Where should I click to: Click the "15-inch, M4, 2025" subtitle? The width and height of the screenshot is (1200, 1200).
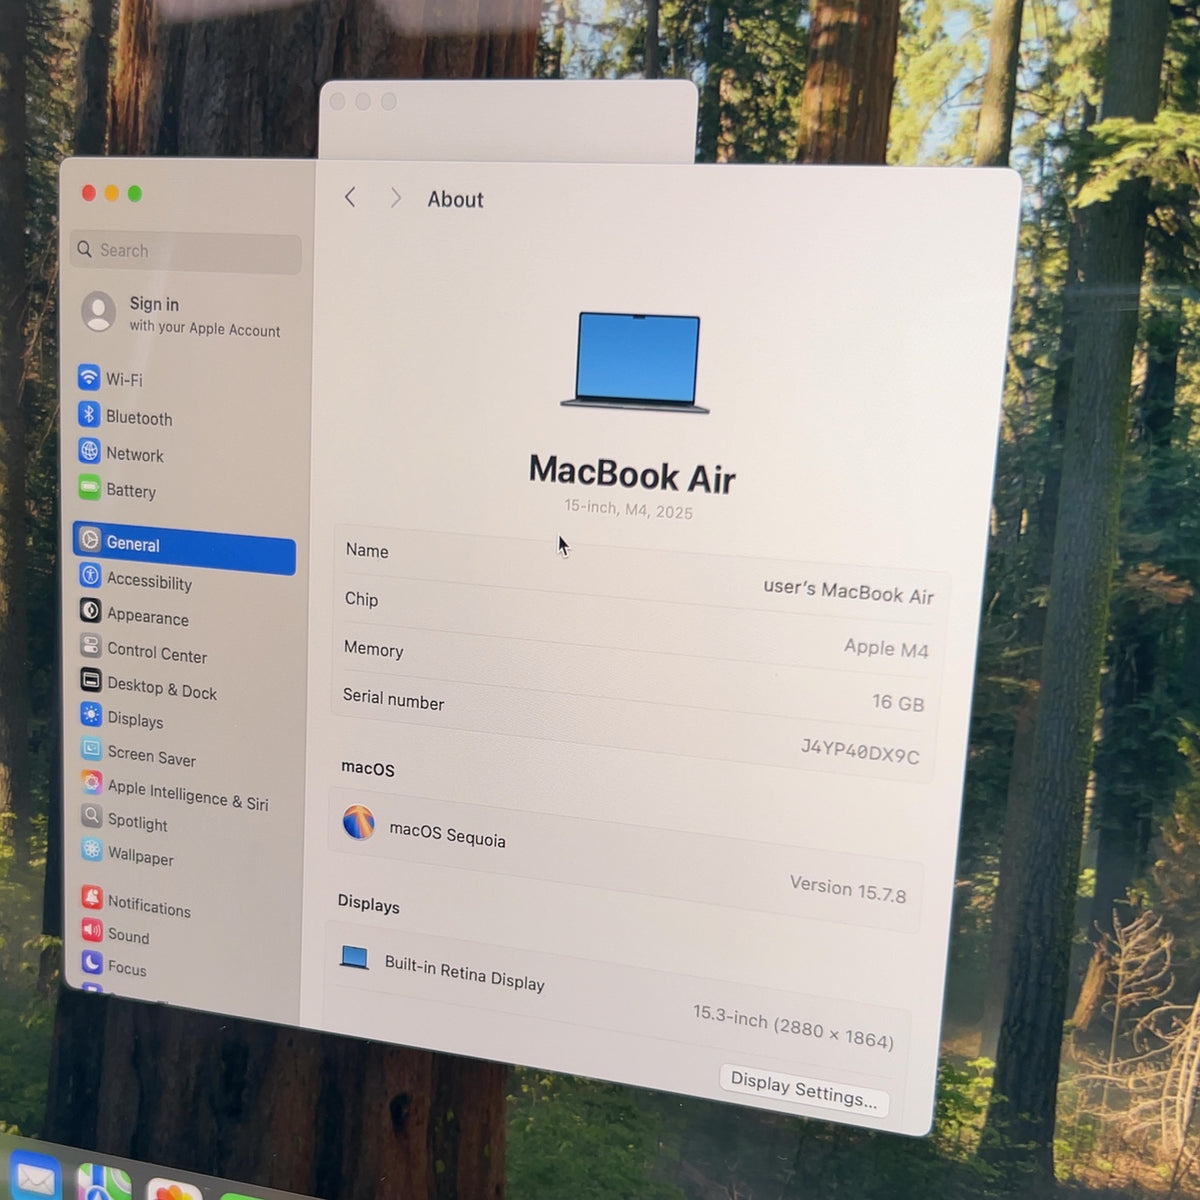tap(628, 509)
